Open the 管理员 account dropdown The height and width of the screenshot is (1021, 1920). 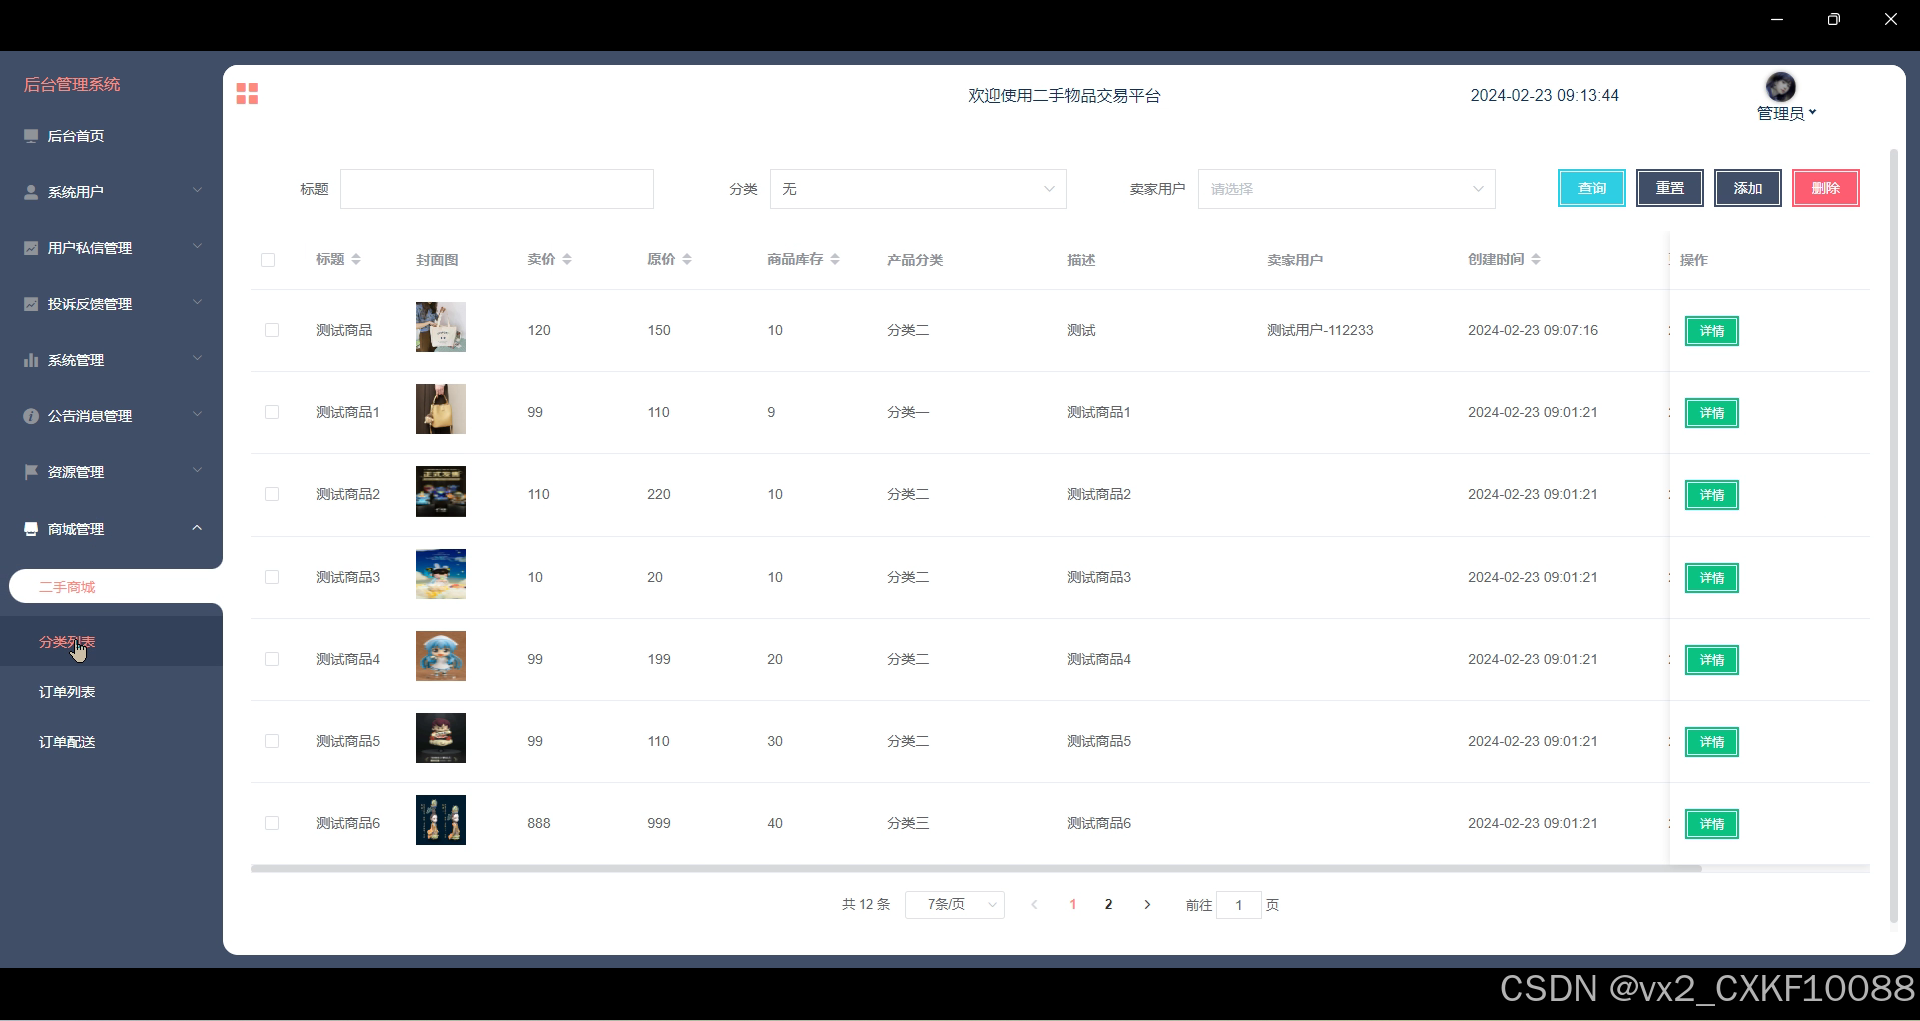click(1787, 113)
